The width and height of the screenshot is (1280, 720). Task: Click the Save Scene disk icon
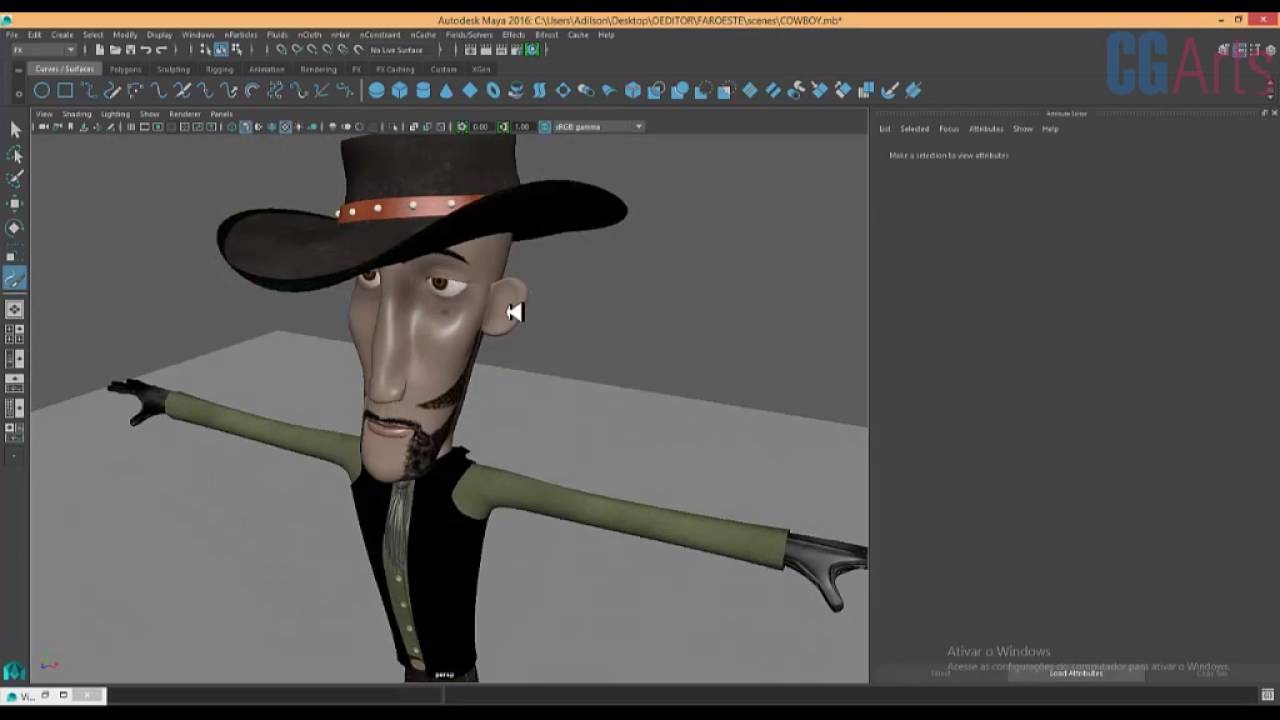pos(130,50)
